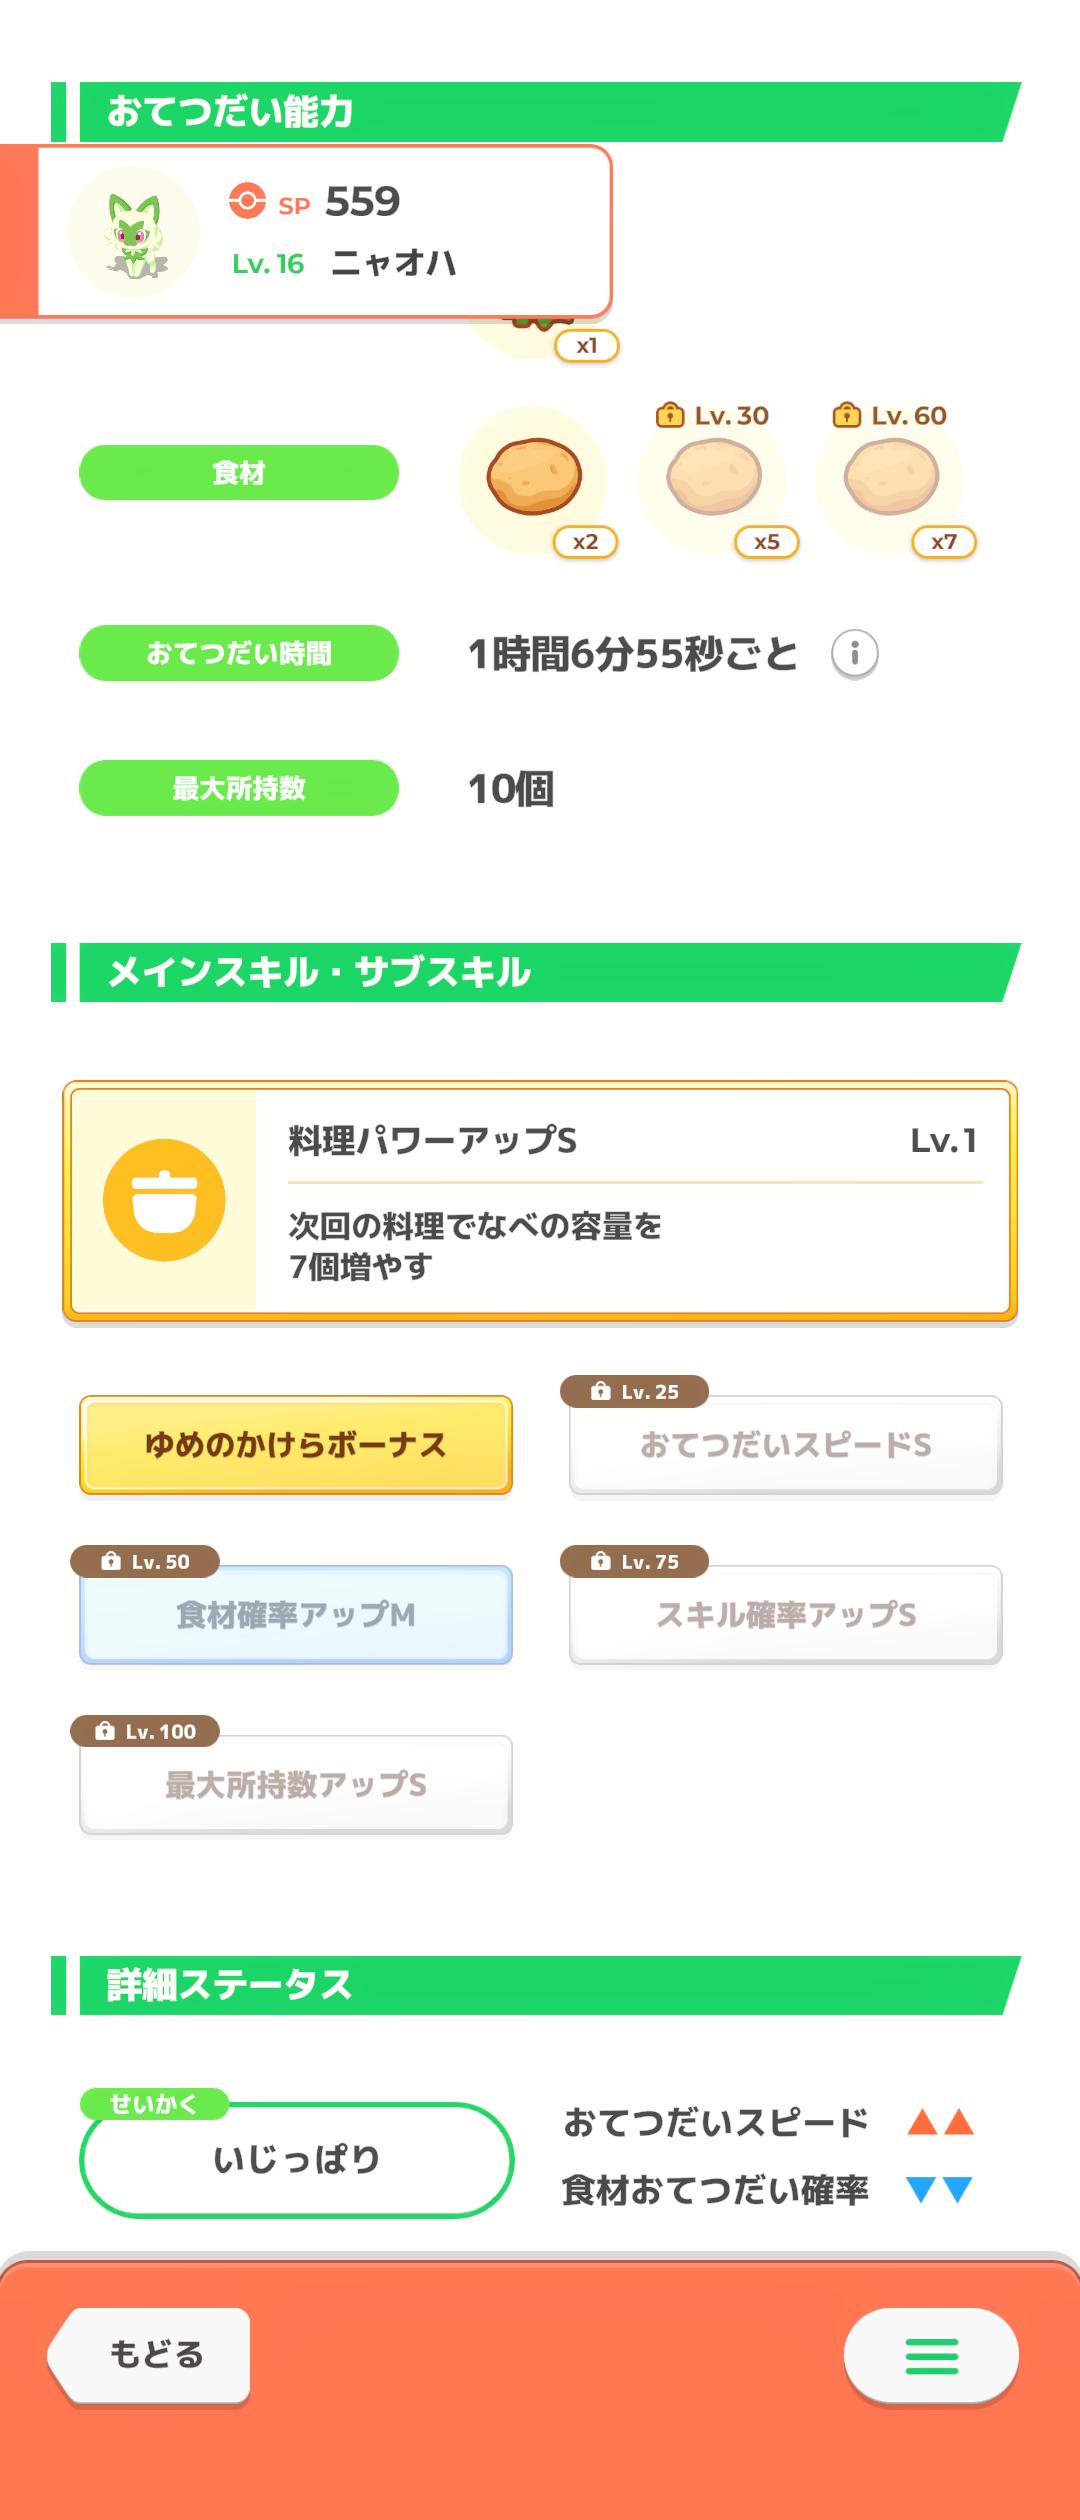Viewport: 1080px width, 2520px height.
Task: Tap the おてつだい時間 label pill
Action: (x=239, y=653)
